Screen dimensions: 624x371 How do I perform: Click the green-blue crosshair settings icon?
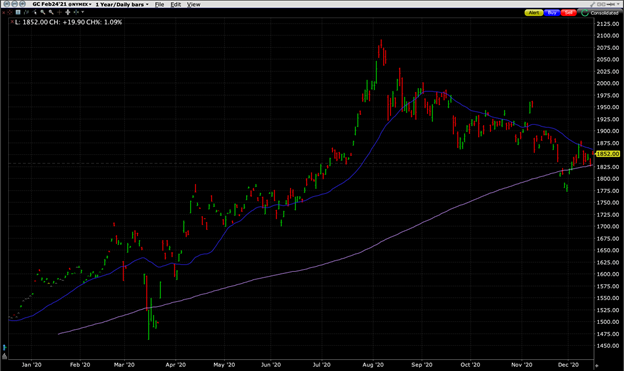(x=76, y=12)
